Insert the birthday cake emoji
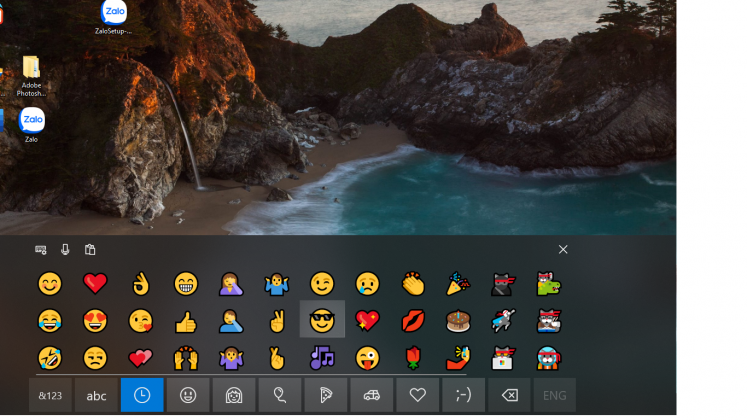Viewport: 747px width, 420px height. click(x=459, y=321)
